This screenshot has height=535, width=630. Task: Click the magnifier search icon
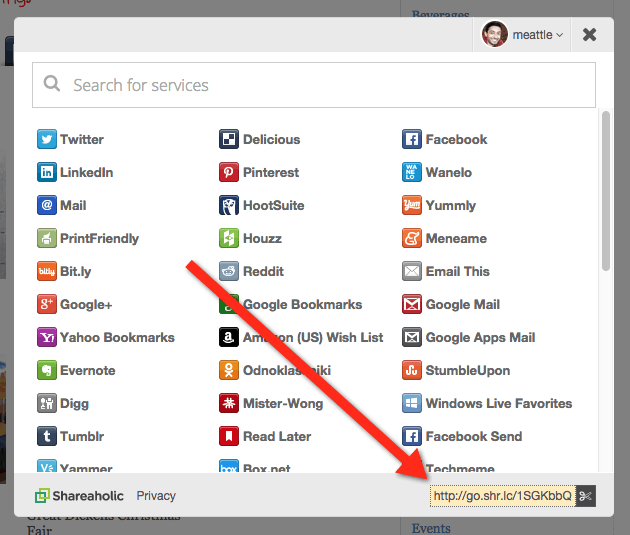click(x=52, y=84)
